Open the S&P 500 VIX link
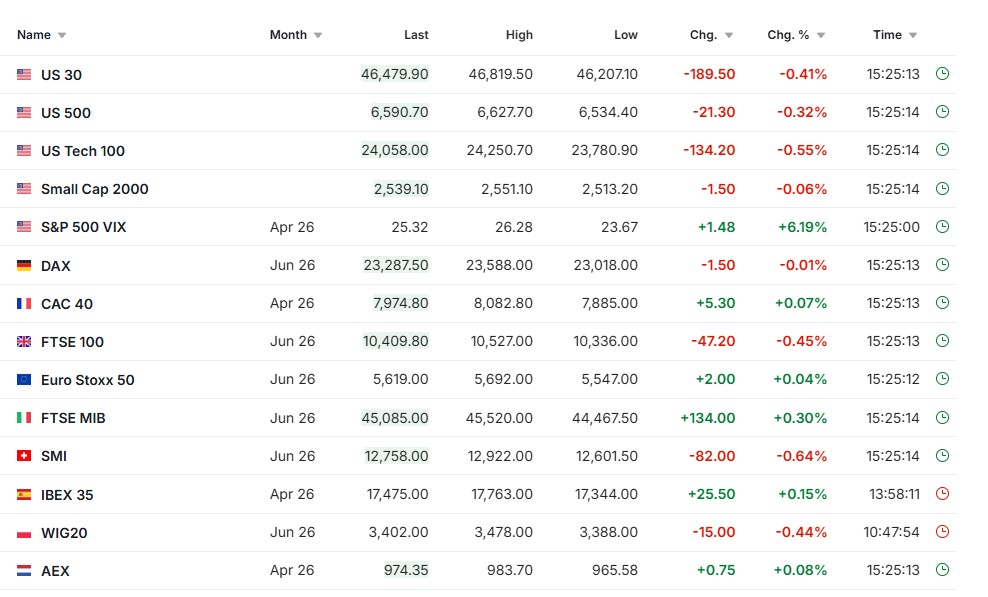 pos(83,227)
